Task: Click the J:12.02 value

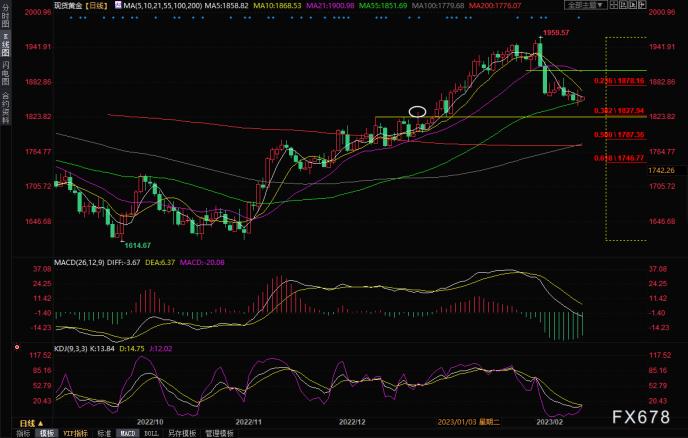Action: pyautogui.click(x=161, y=349)
